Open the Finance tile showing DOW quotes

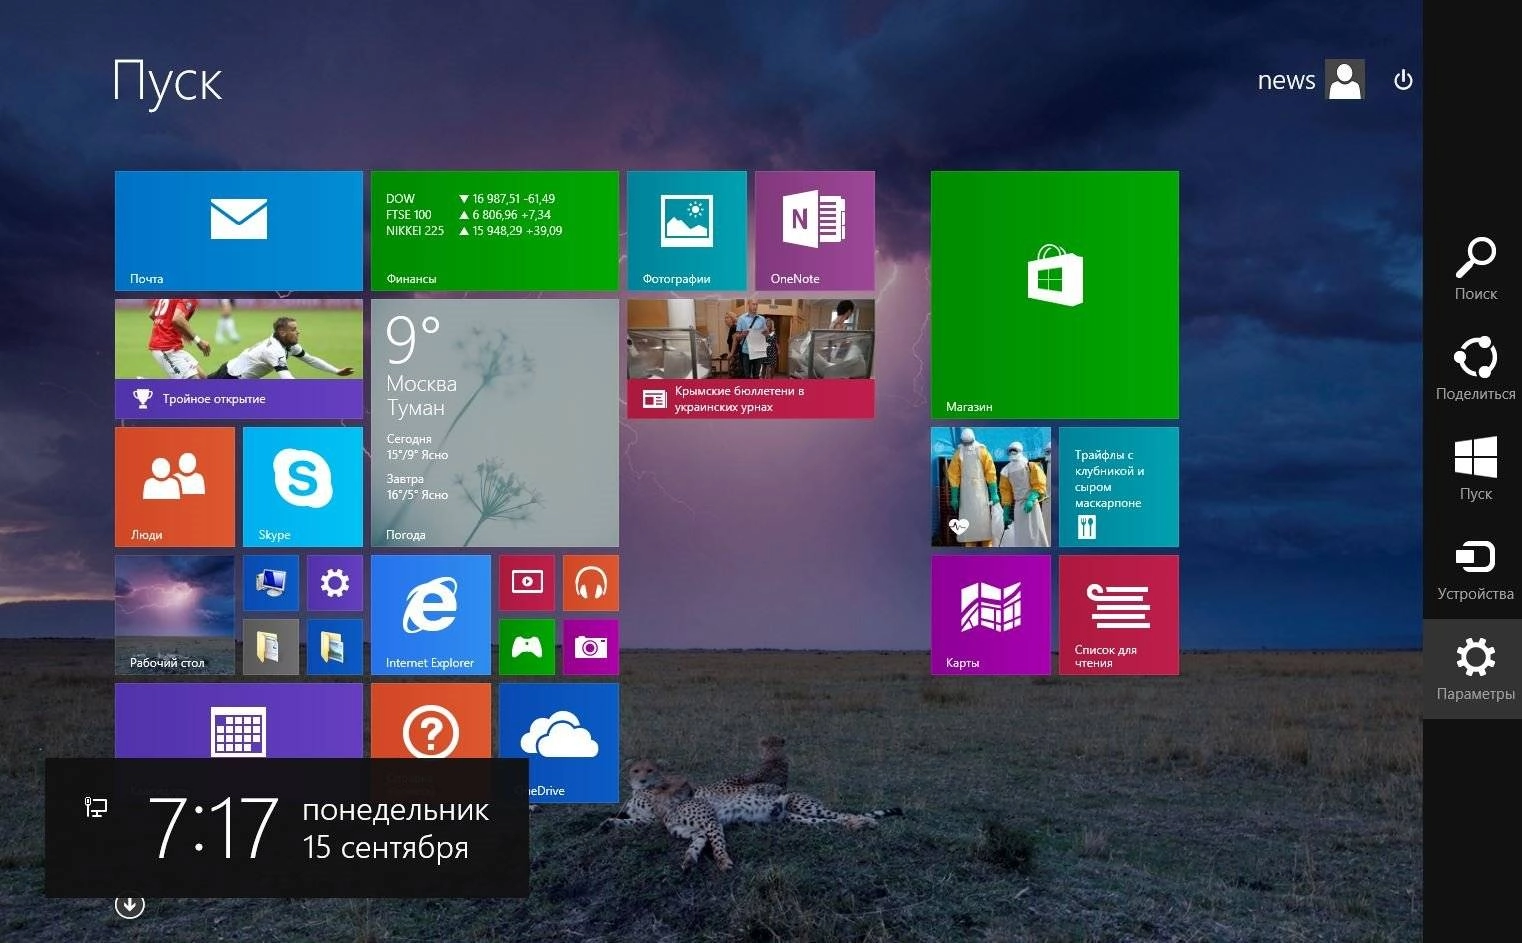click(495, 231)
